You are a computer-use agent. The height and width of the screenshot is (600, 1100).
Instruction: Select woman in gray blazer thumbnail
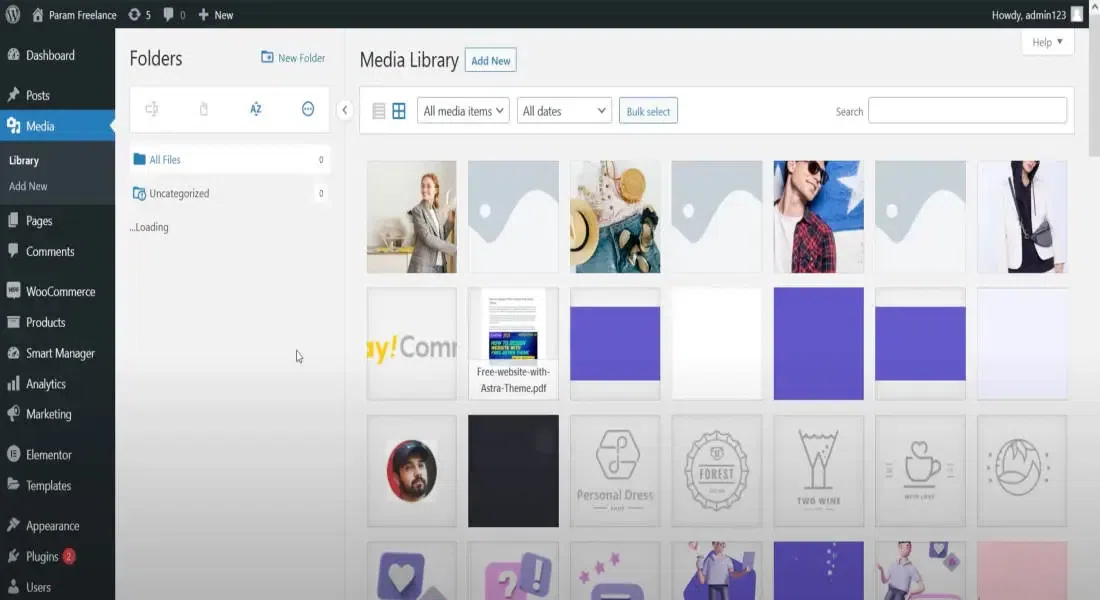[412, 217]
